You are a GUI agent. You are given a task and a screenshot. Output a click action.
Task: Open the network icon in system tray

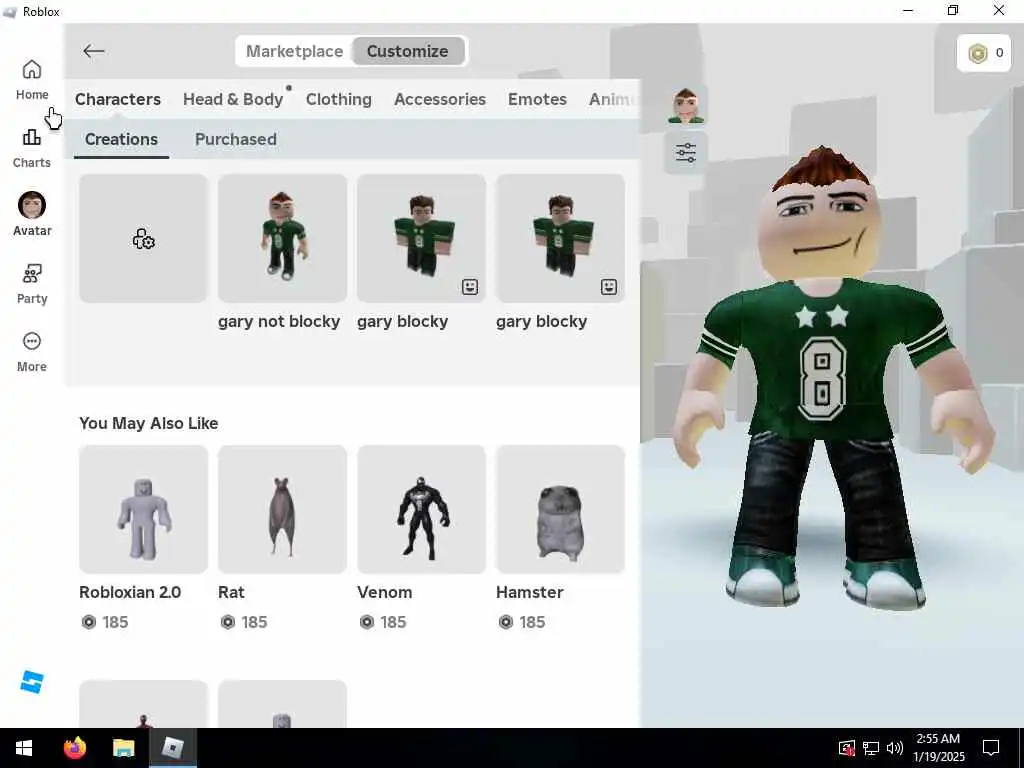[x=871, y=748]
